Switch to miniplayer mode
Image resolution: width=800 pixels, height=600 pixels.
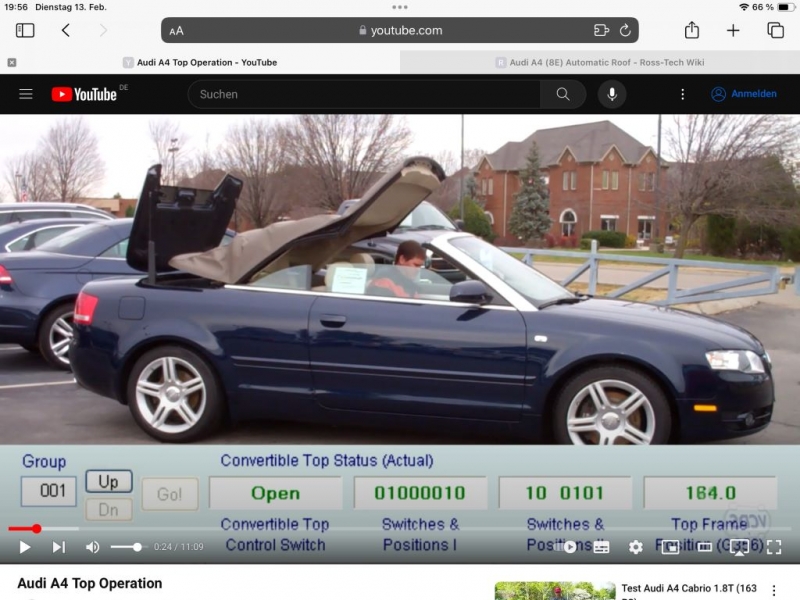(670, 547)
